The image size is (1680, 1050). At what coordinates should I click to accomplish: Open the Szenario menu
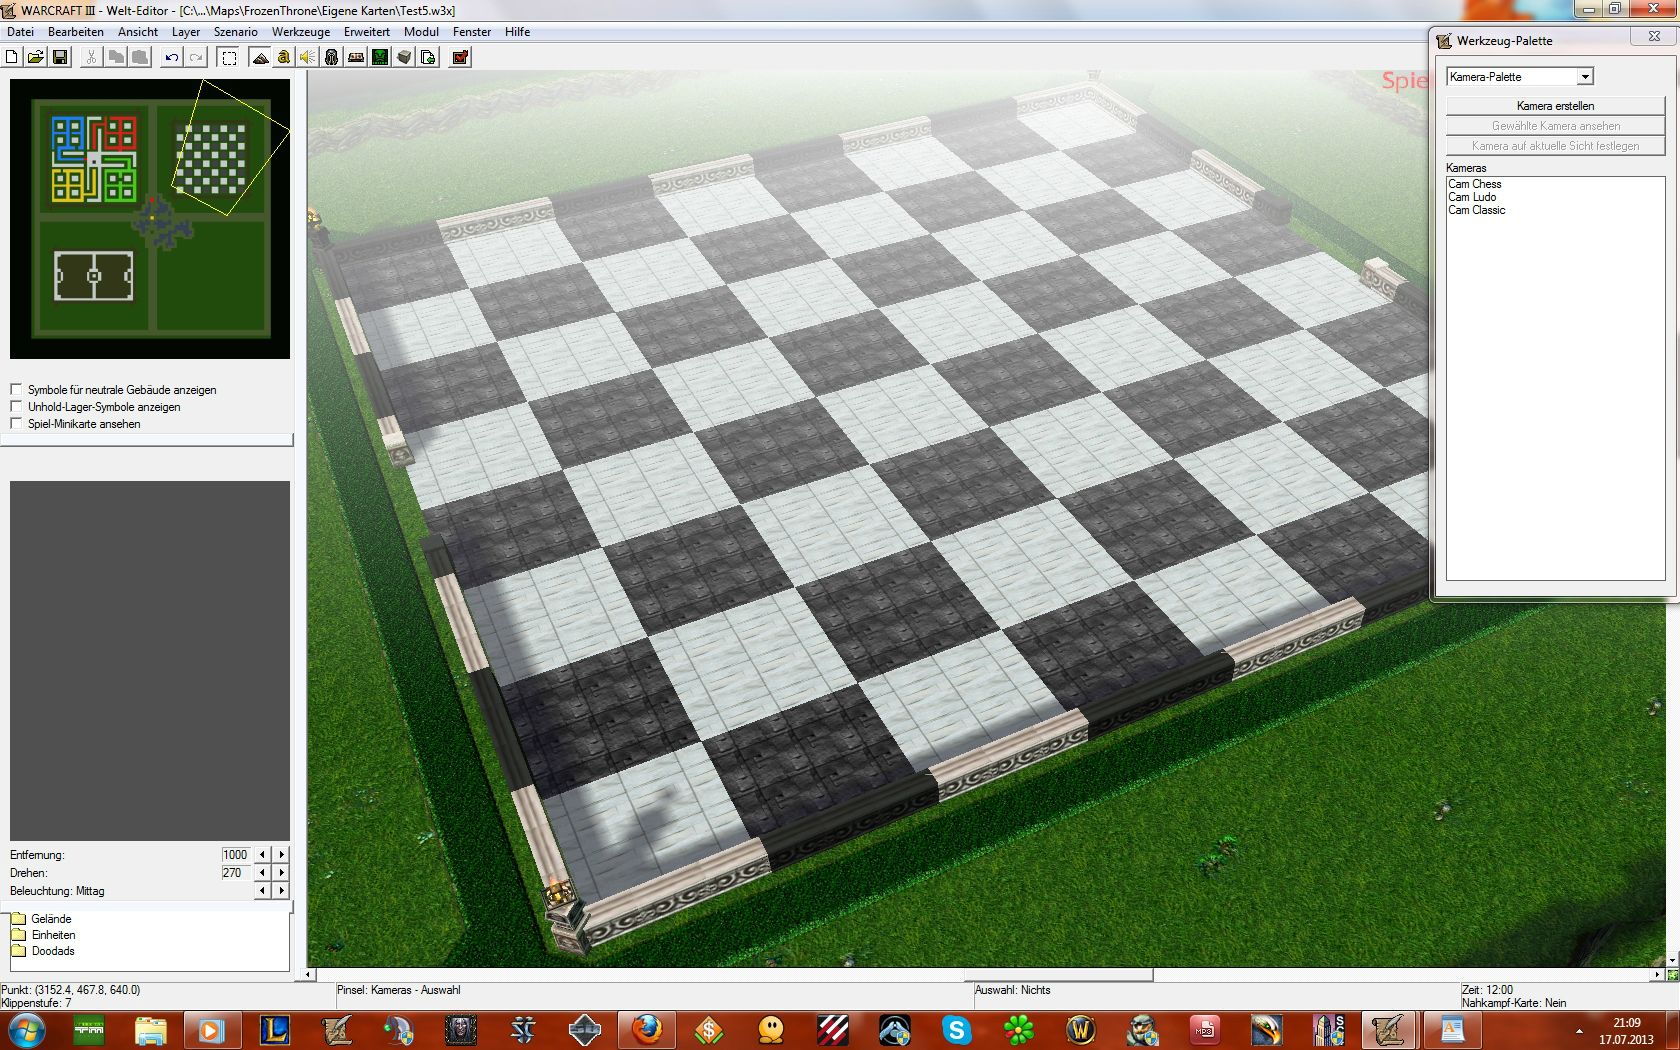pyautogui.click(x=236, y=32)
